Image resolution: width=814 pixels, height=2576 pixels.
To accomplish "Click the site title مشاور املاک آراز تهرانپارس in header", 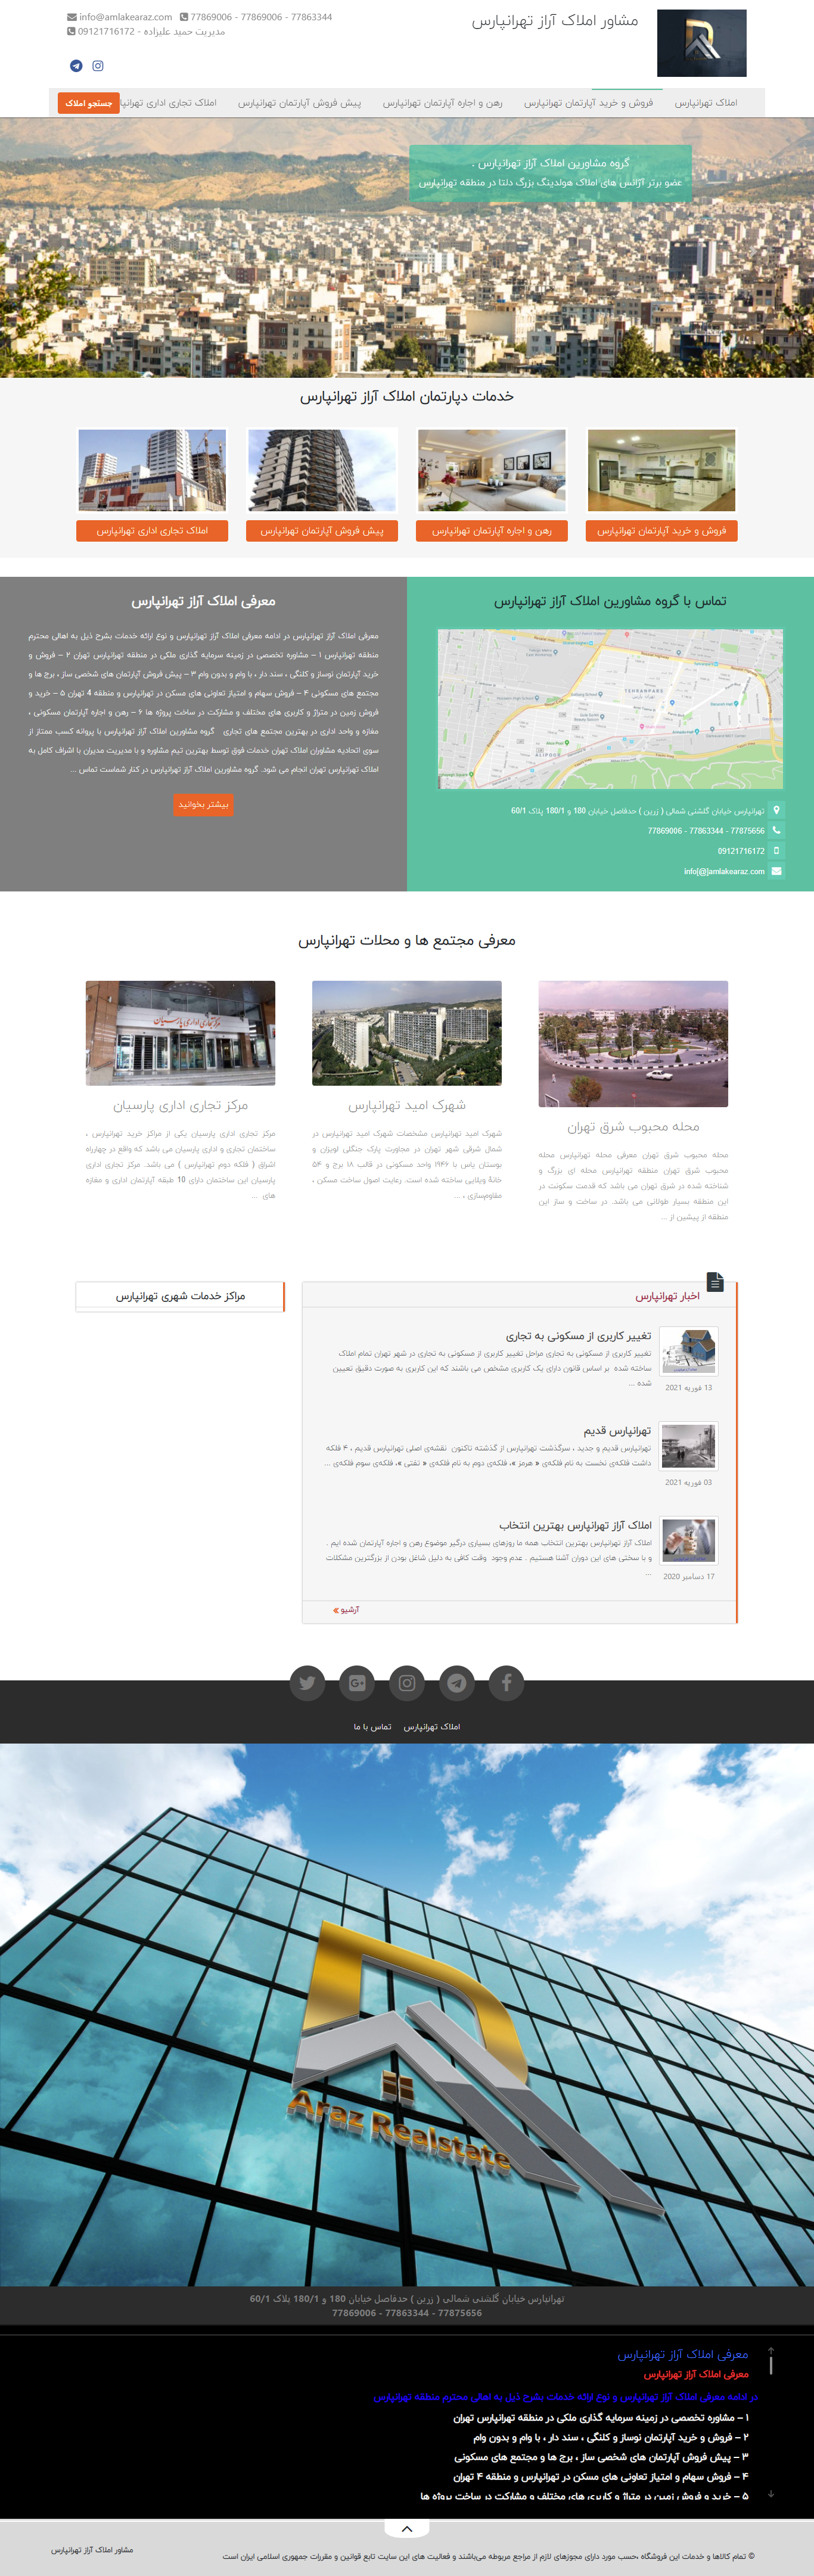I will [x=555, y=21].
